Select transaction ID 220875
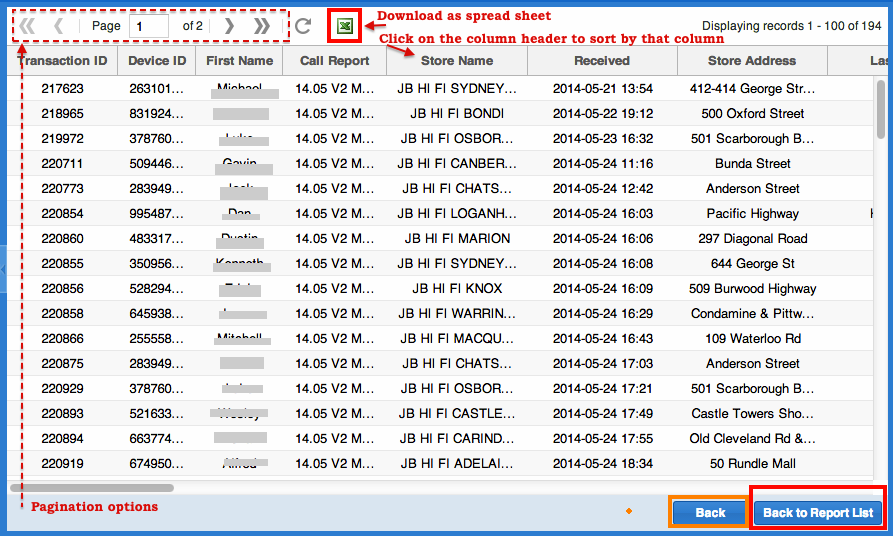The height and width of the screenshot is (537, 894). click(62, 364)
